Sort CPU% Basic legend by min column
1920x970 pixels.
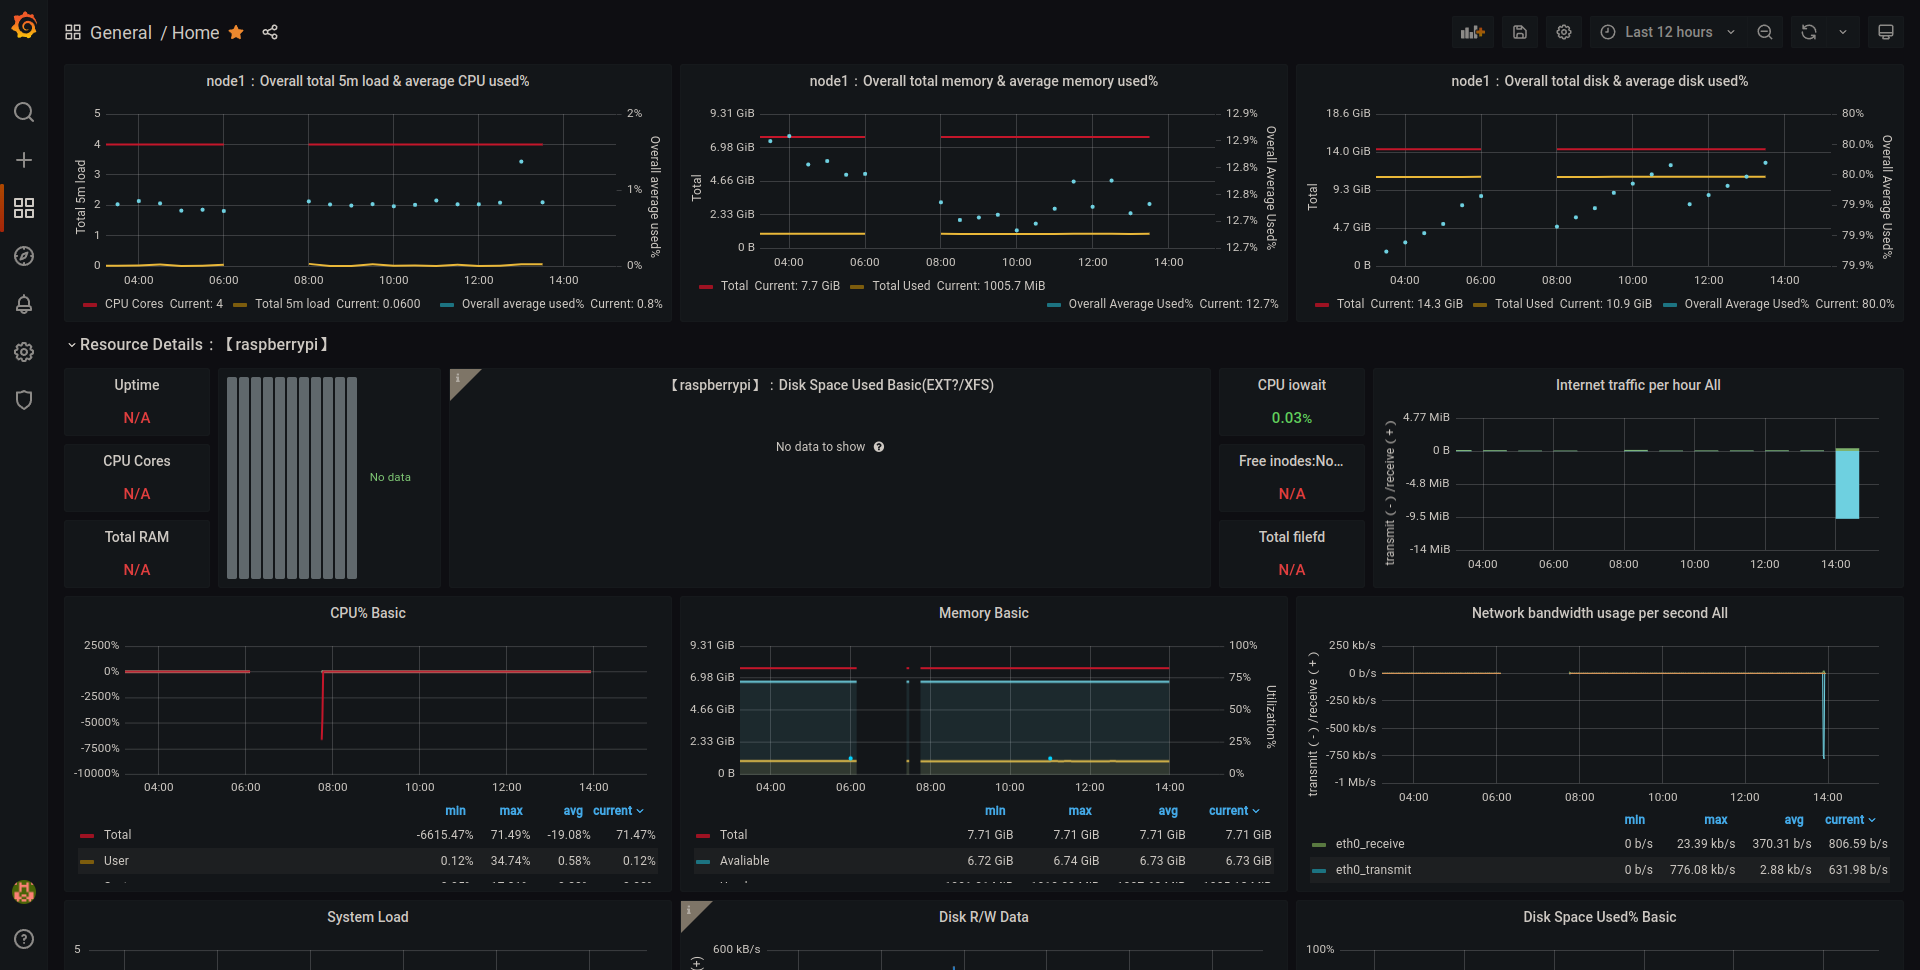[x=455, y=811]
